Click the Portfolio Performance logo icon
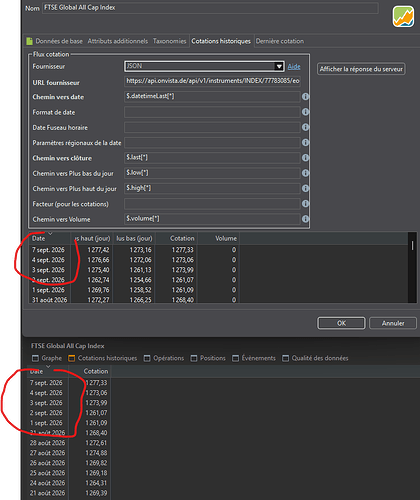The width and height of the screenshot is (420, 500). pos(403,16)
